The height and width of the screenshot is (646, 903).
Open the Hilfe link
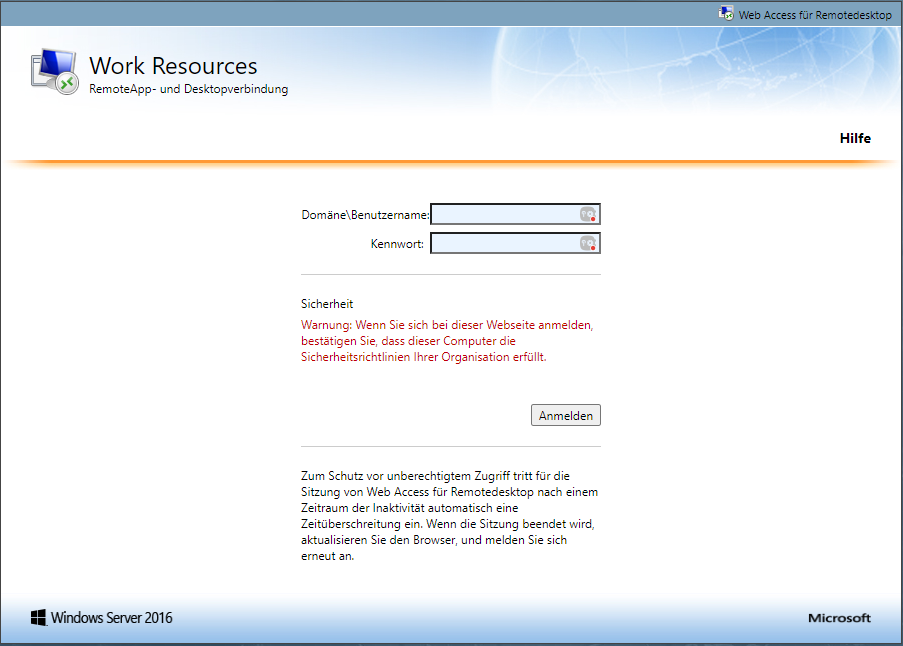(855, 138)
